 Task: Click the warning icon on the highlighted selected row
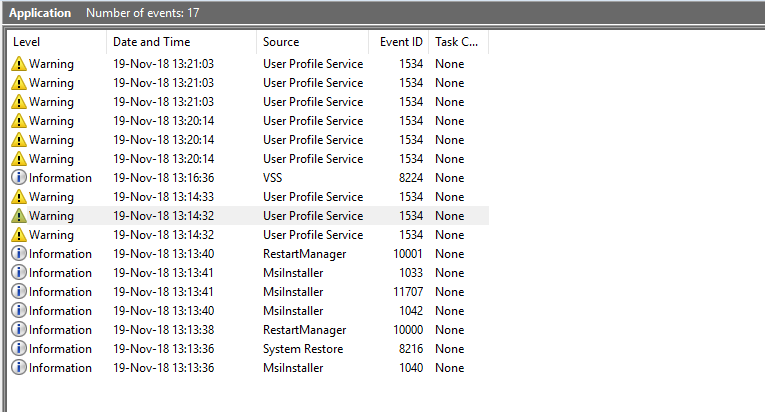click(x=19, y=216)
